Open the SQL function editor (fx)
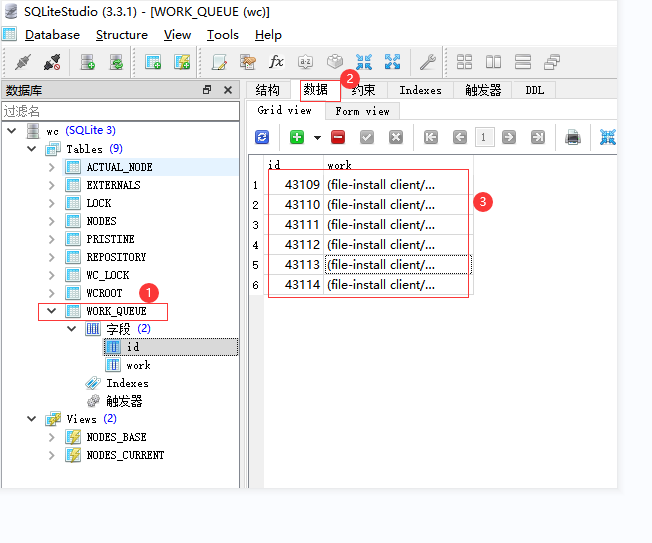This screenshot has width=652, height=543. pos(277,62)
